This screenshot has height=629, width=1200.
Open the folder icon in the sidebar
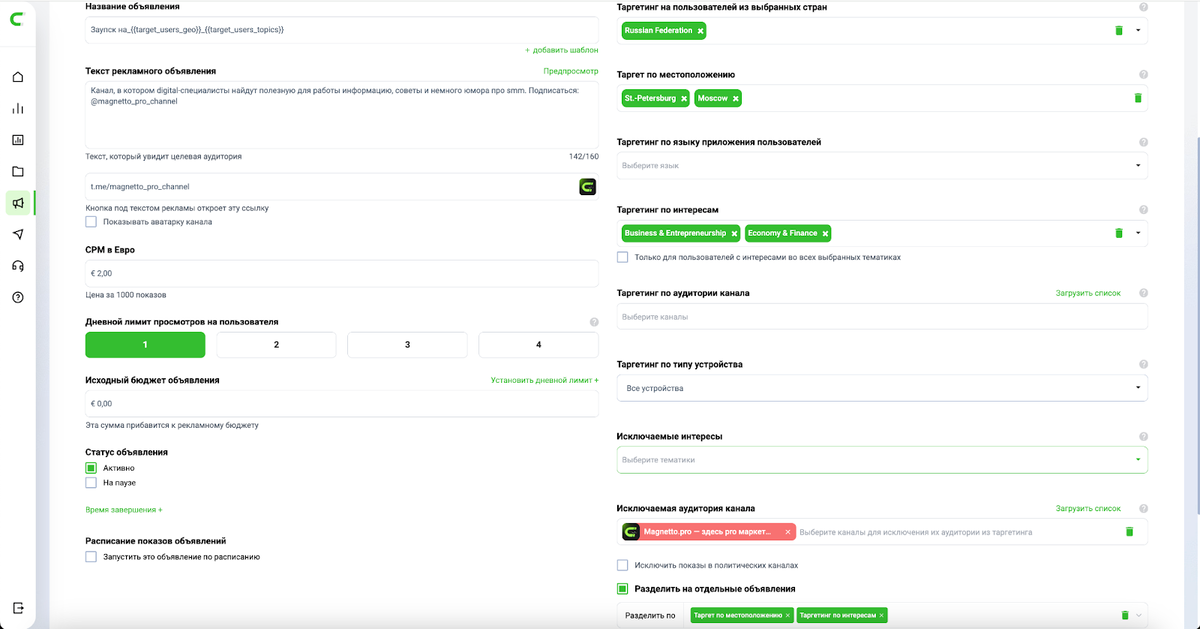18,171
